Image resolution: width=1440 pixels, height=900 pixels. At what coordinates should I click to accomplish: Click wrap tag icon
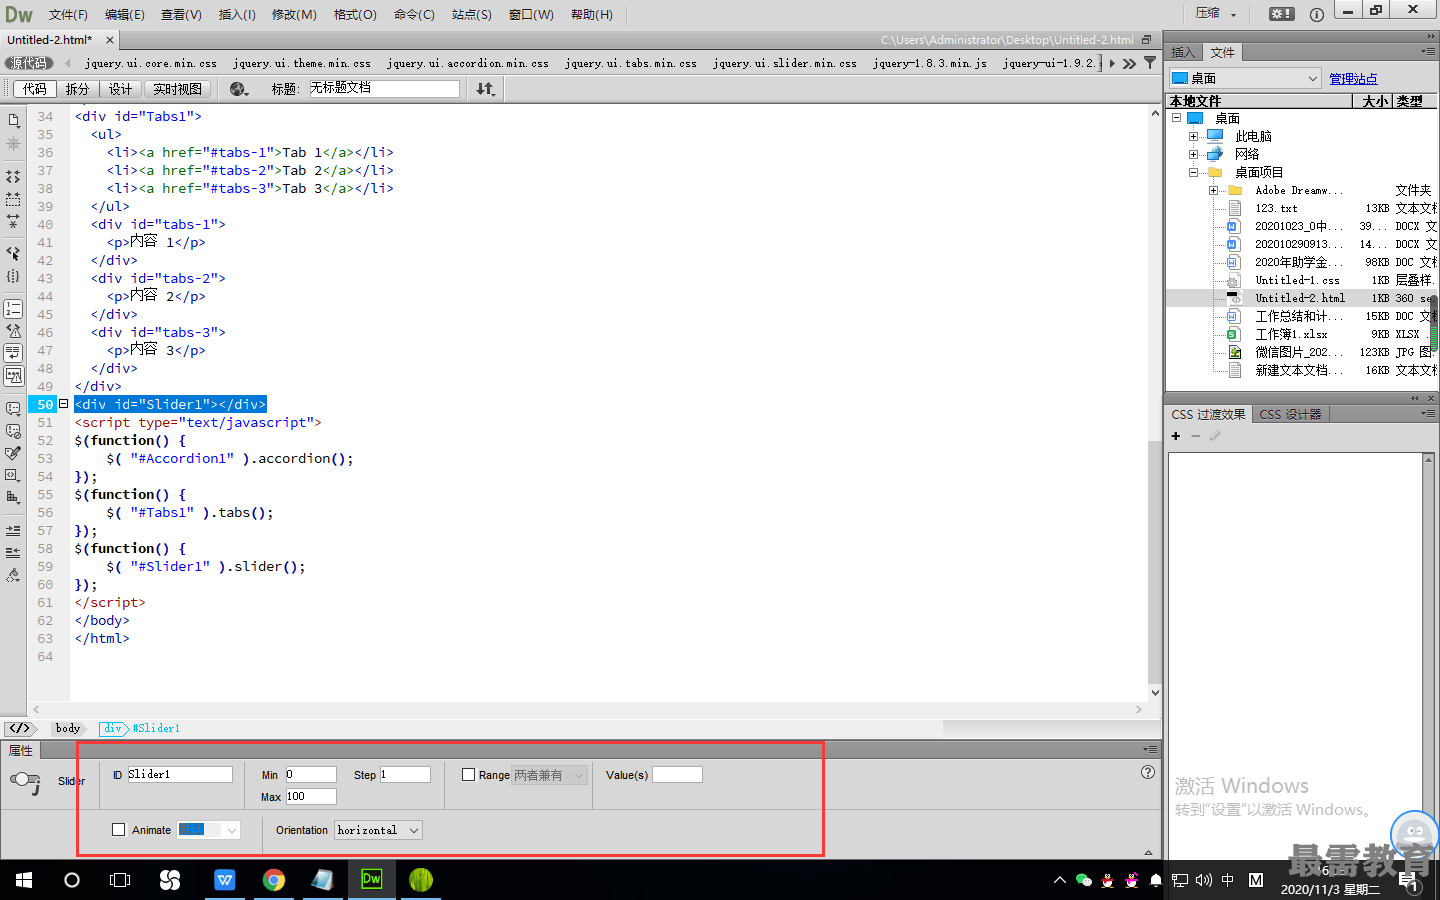pos(13,453)
